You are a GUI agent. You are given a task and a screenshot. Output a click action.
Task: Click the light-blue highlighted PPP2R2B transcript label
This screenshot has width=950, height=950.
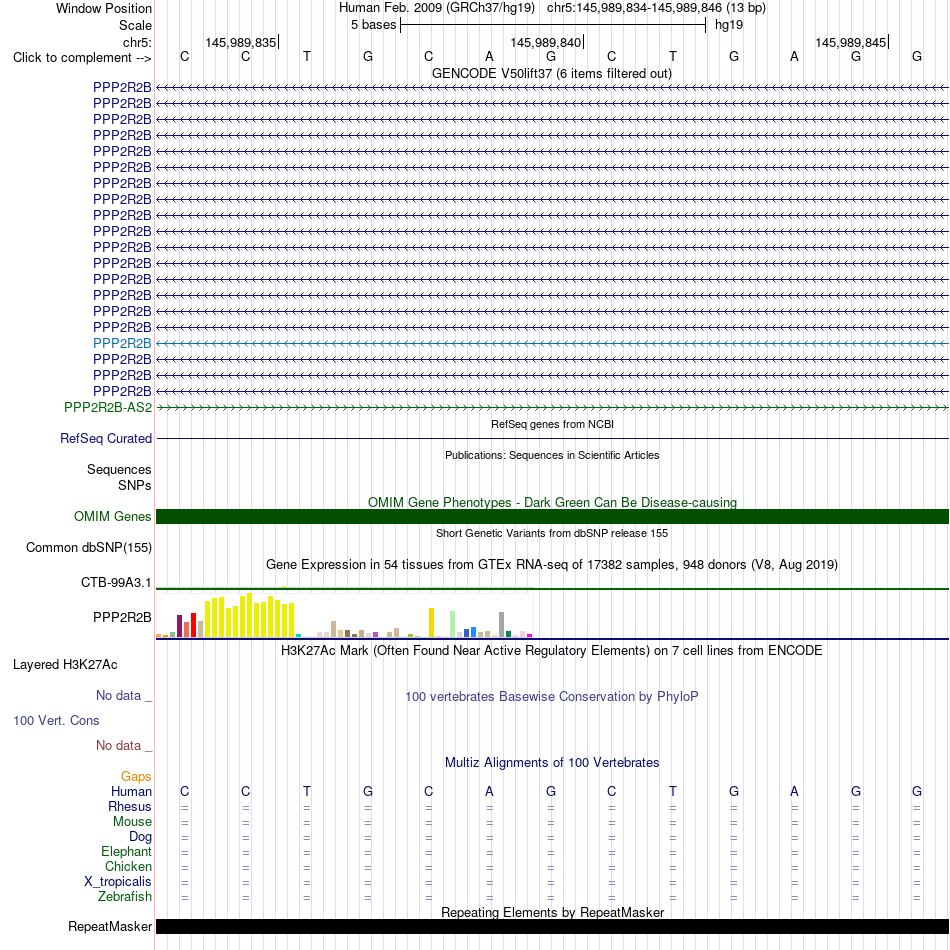122,343
